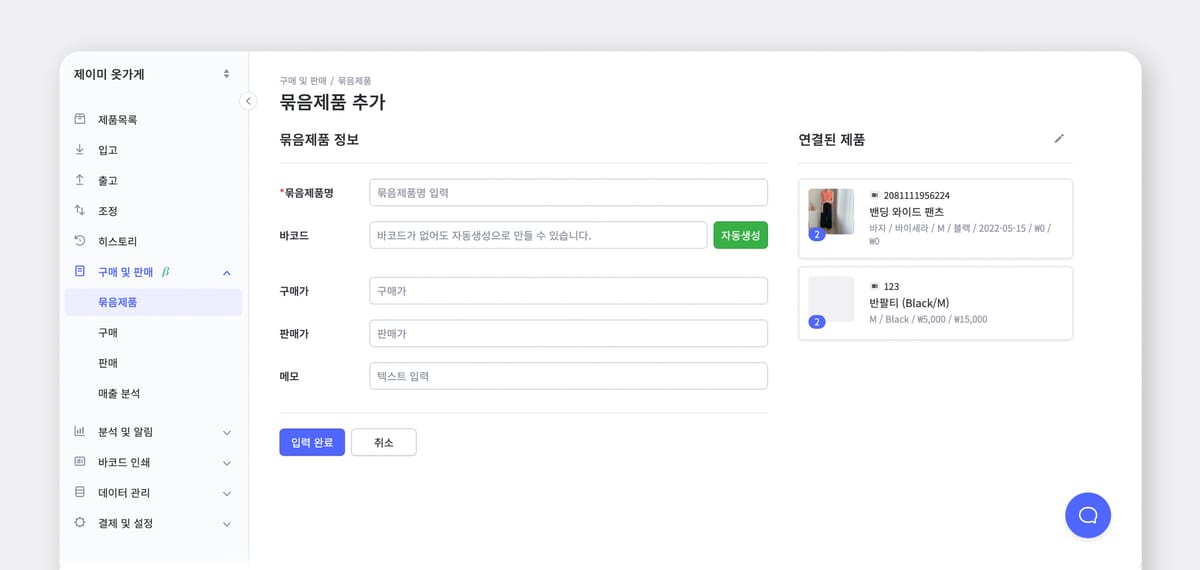The image size is (1200, 570).
Task: Click the 구매 및 판매 document icon
Action: point(80,271)
